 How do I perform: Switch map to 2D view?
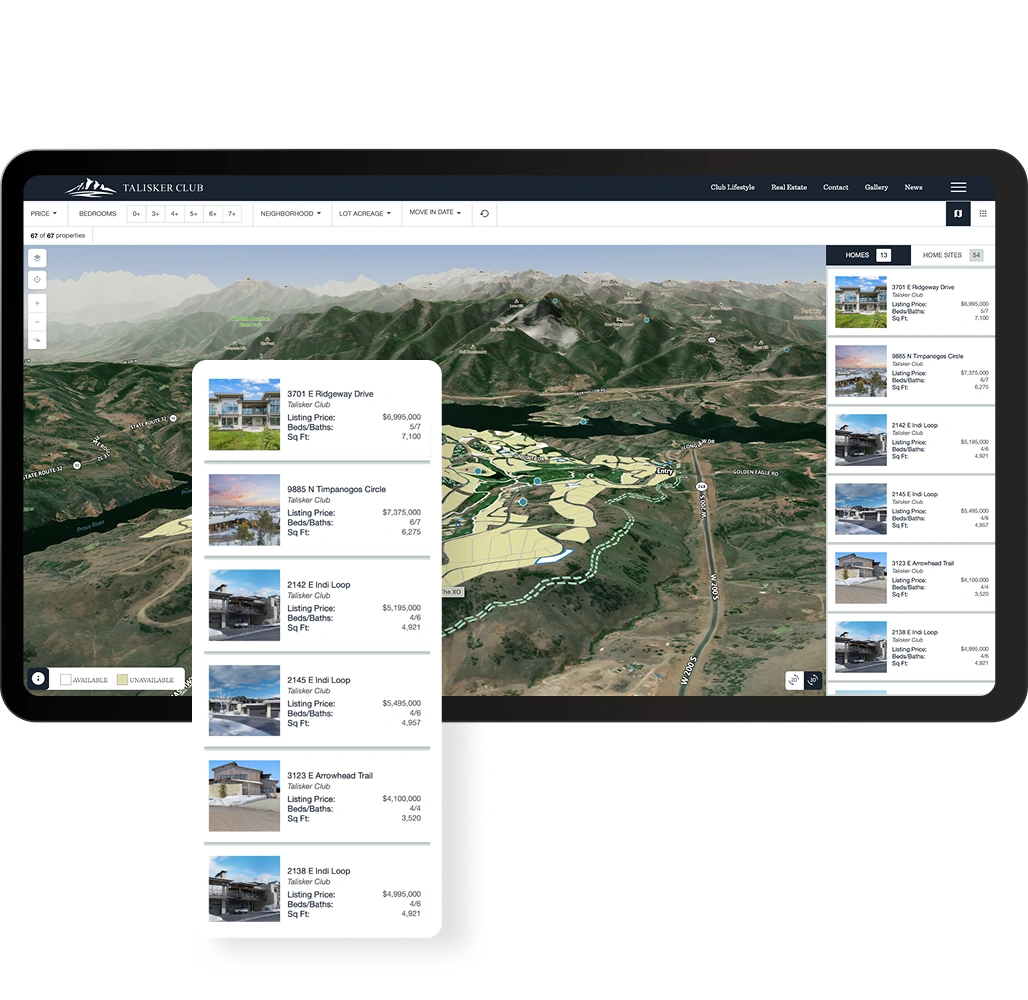794,680
